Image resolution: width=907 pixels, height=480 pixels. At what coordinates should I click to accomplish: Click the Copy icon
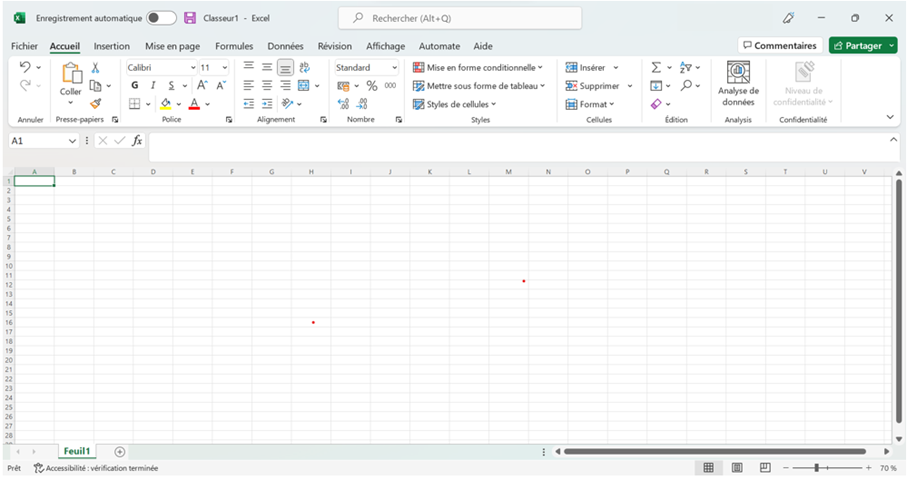pyautogui.click(x=95, y=86)
